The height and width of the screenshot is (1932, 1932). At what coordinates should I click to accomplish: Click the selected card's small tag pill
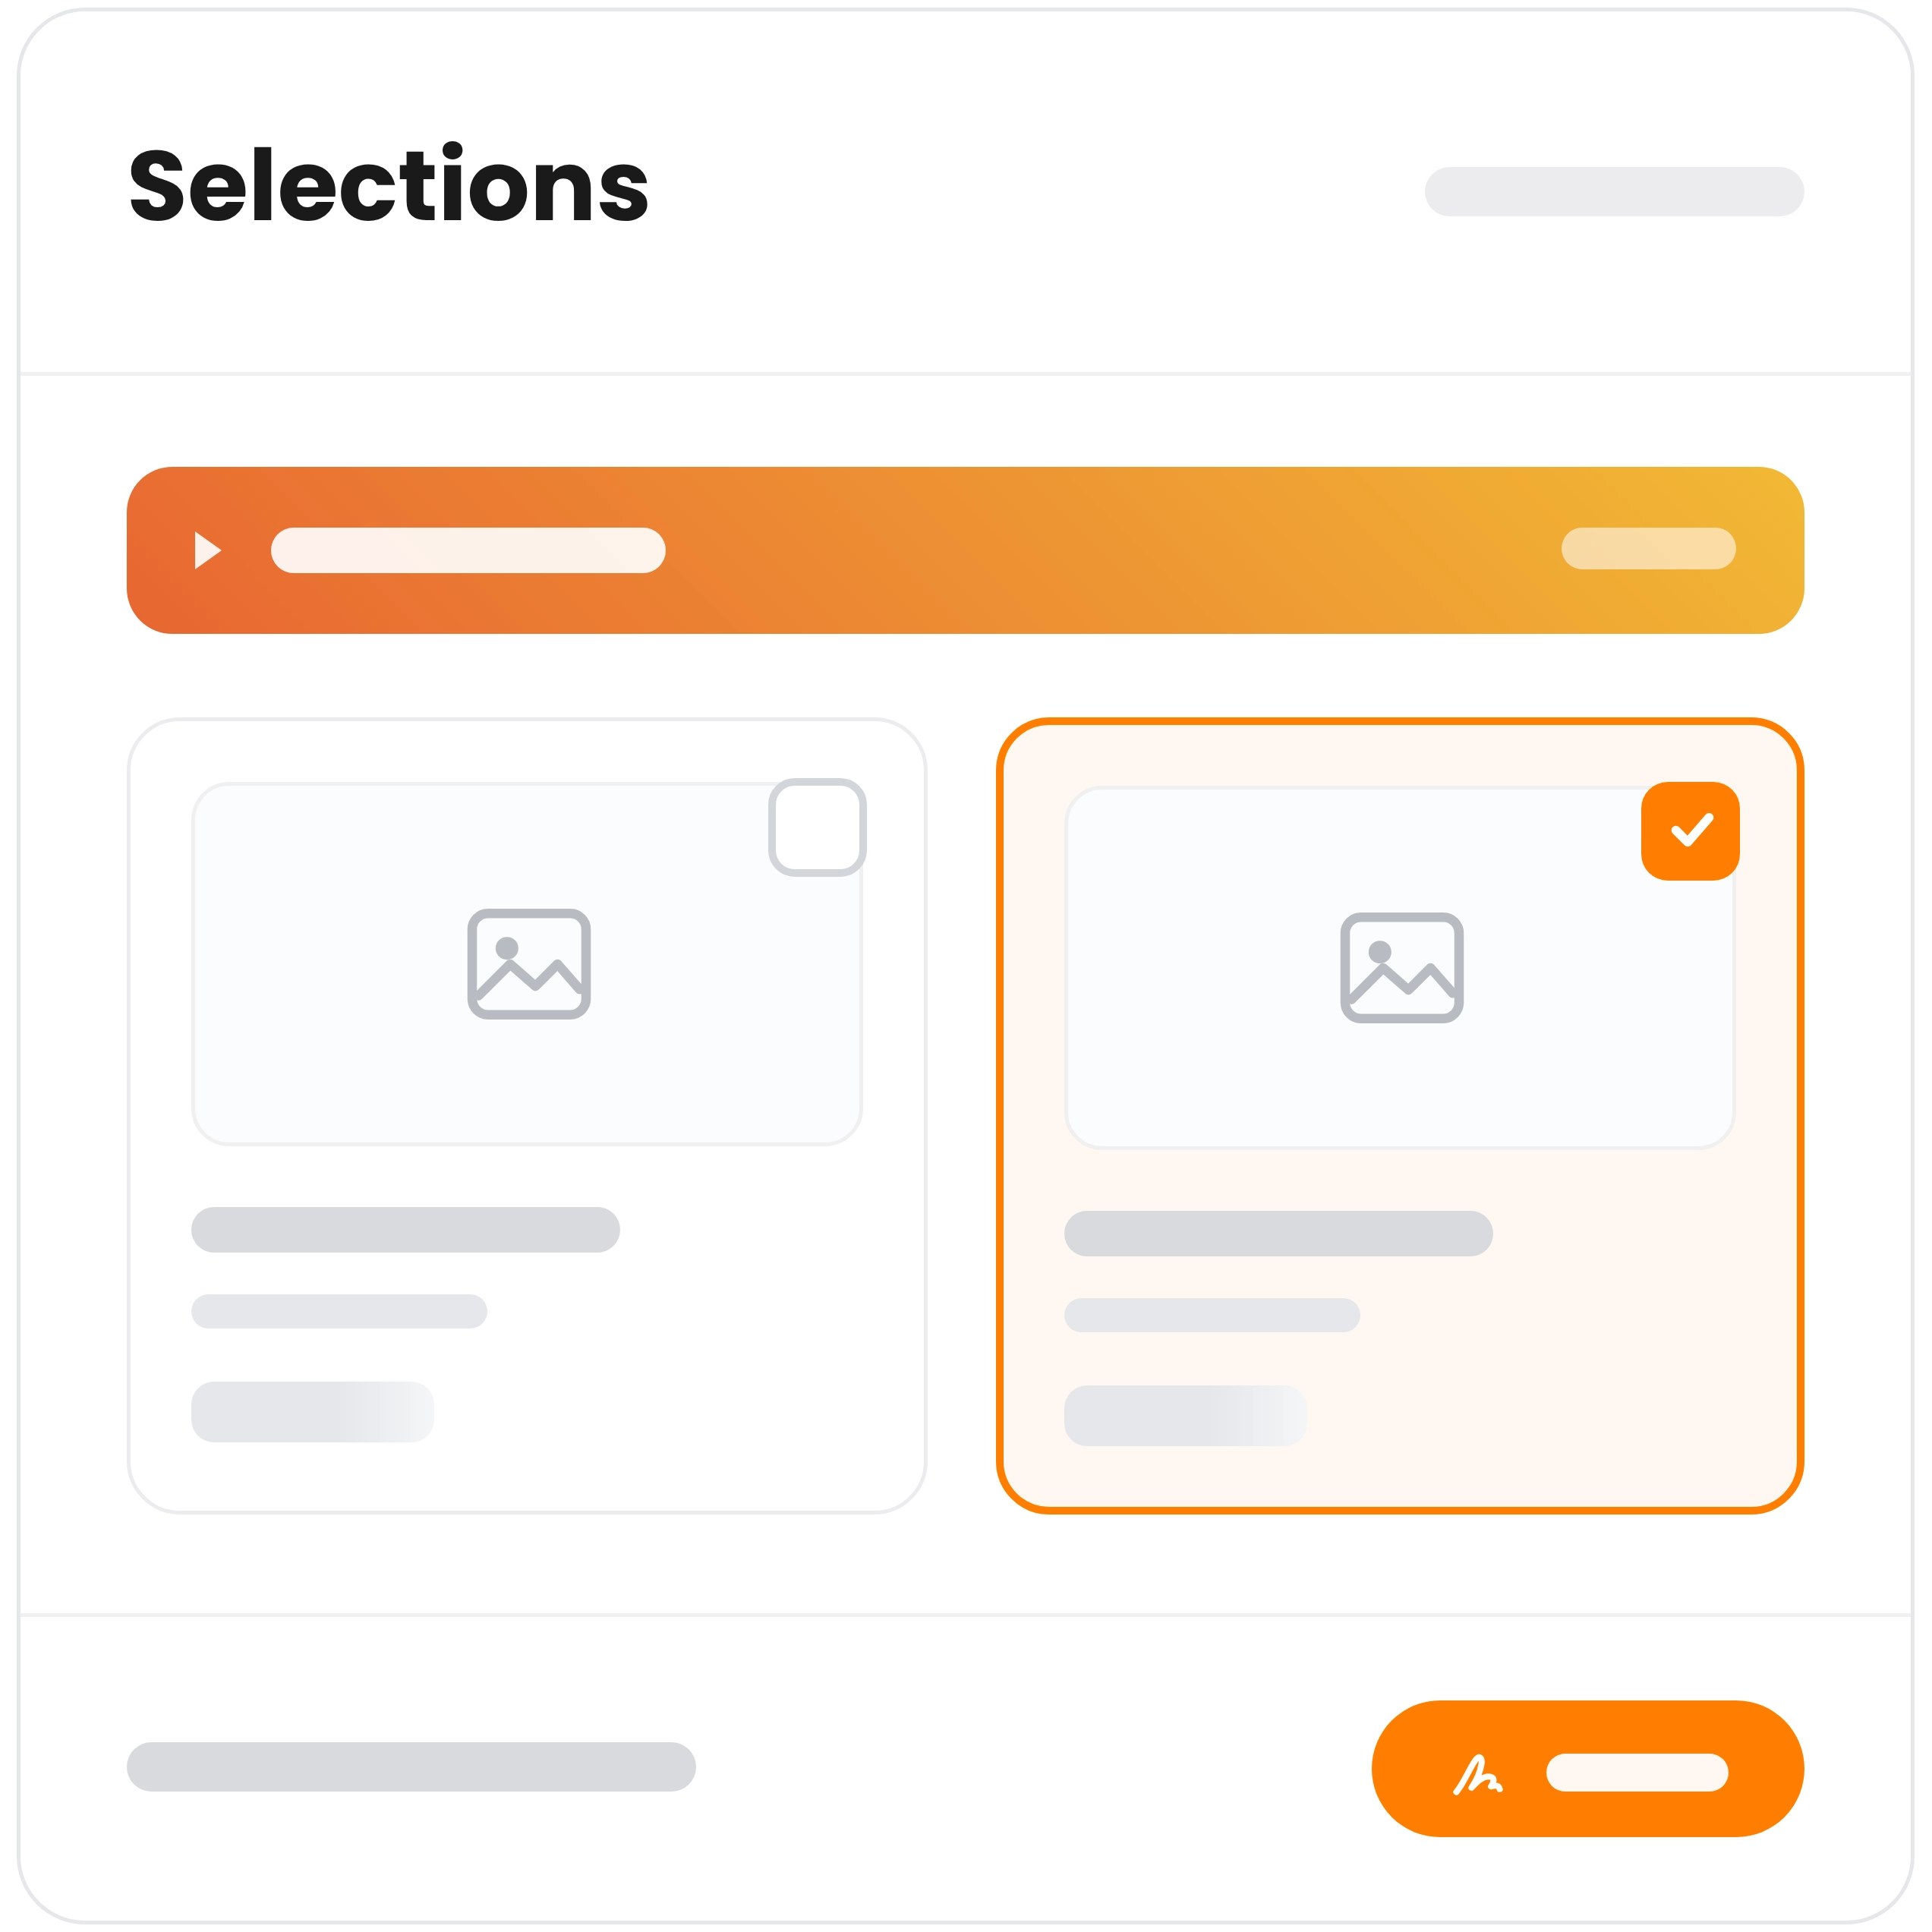point(1185,1416)
